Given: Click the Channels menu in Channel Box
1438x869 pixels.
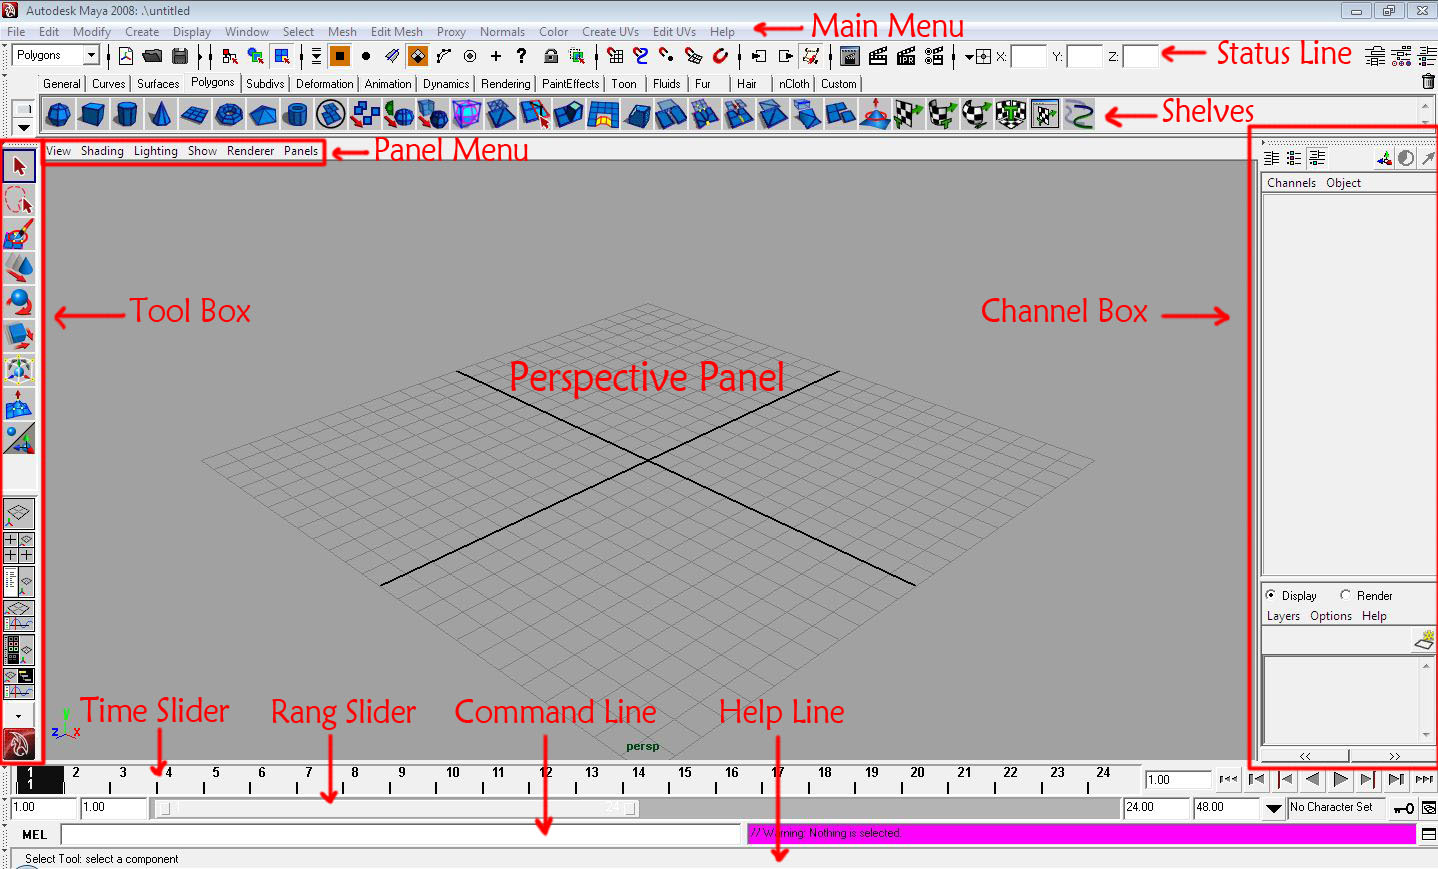Looking at the screenshot, I should (x=1291, y=183).
